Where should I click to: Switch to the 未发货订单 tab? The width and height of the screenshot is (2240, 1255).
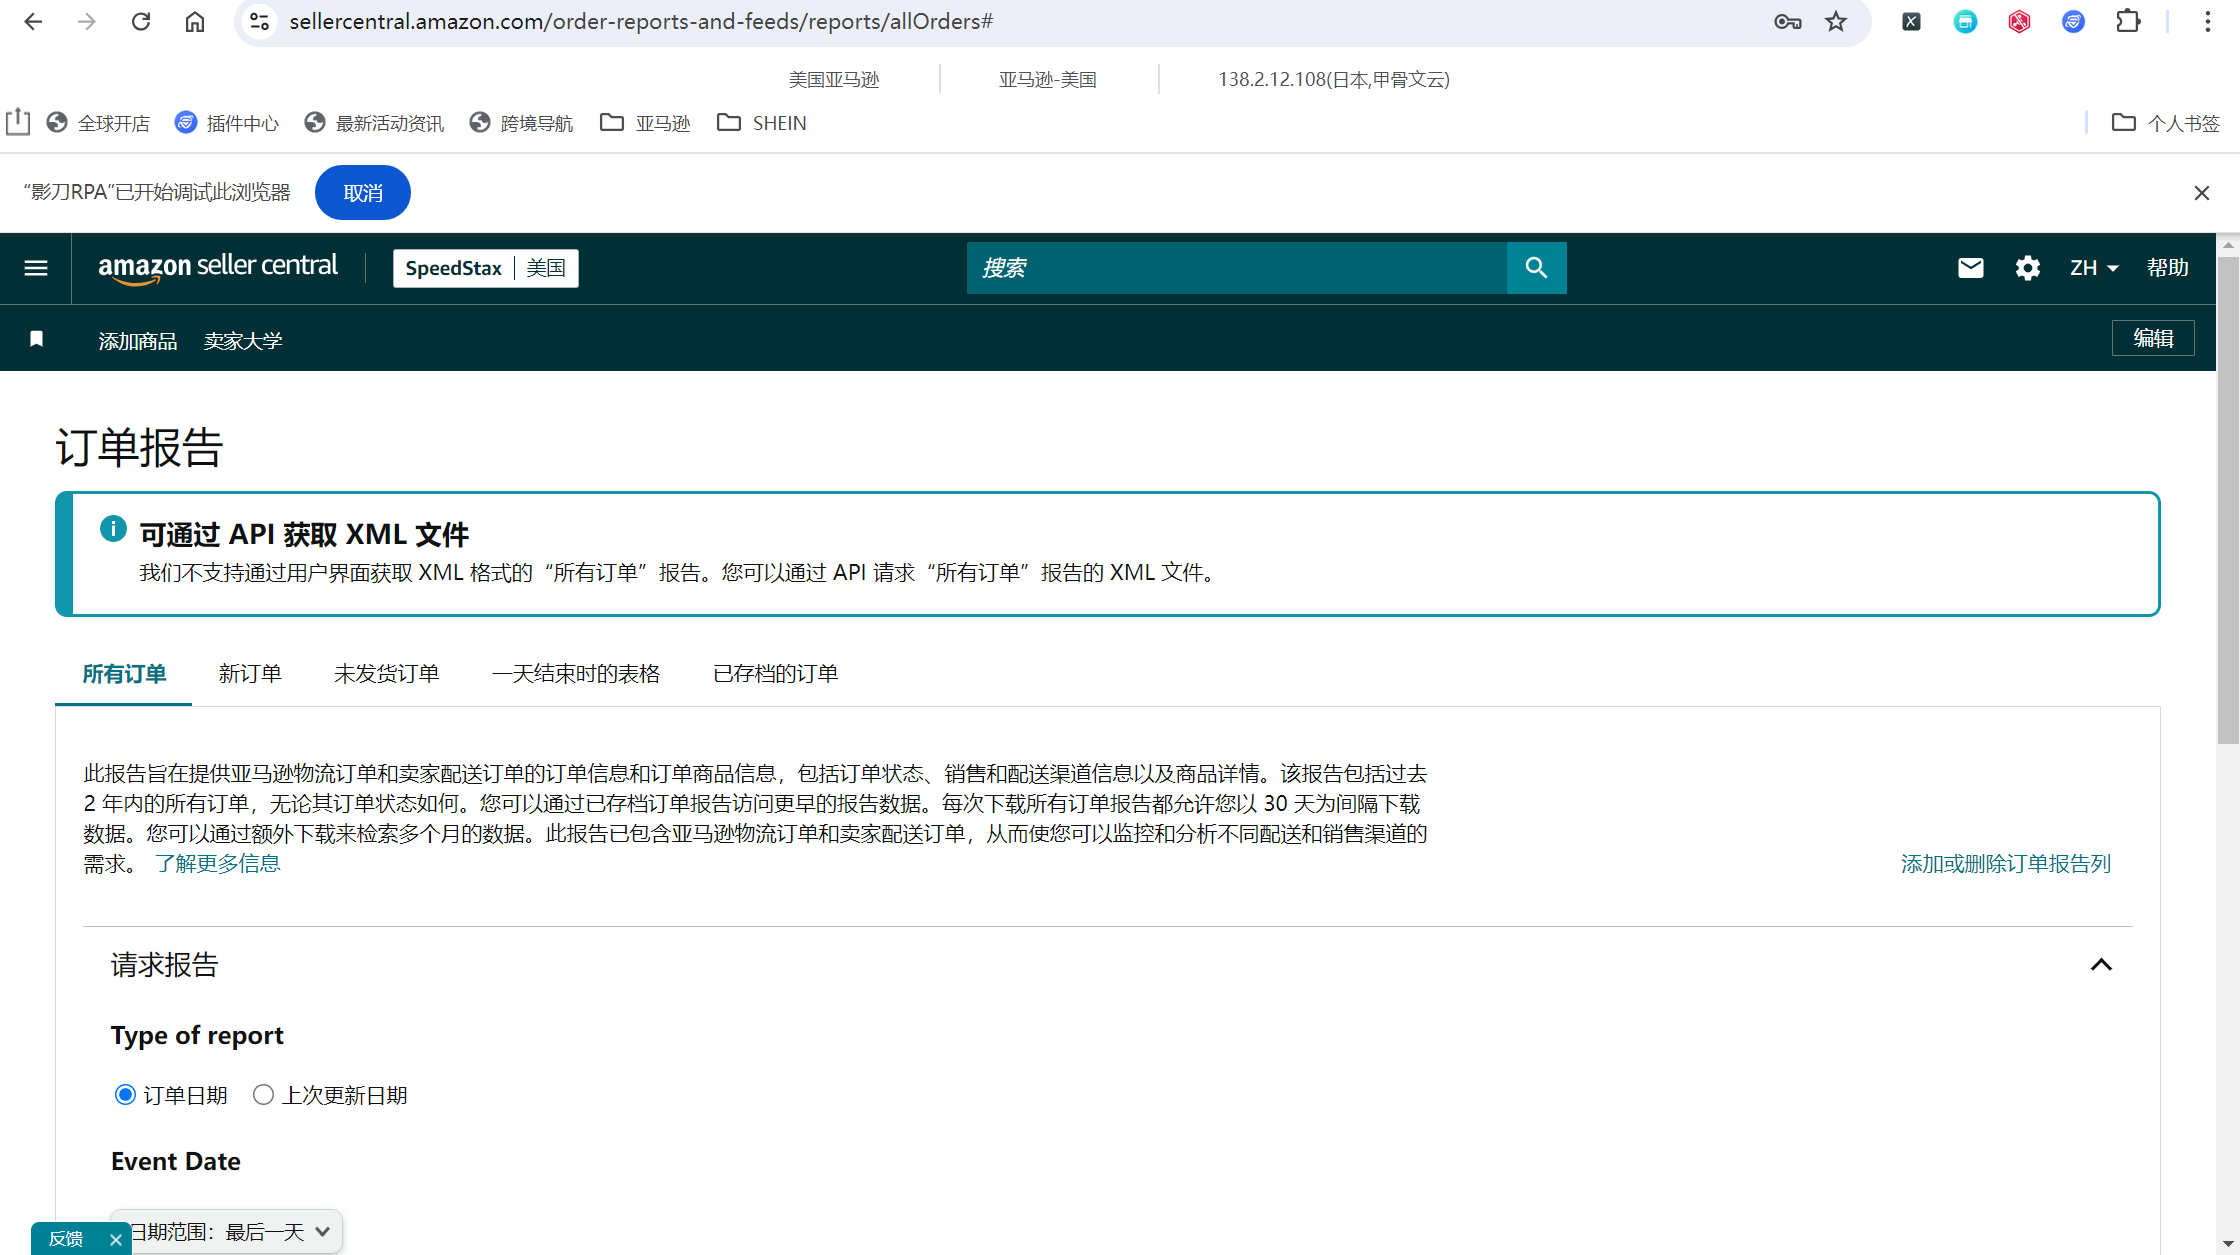click(x=386, y=674)
